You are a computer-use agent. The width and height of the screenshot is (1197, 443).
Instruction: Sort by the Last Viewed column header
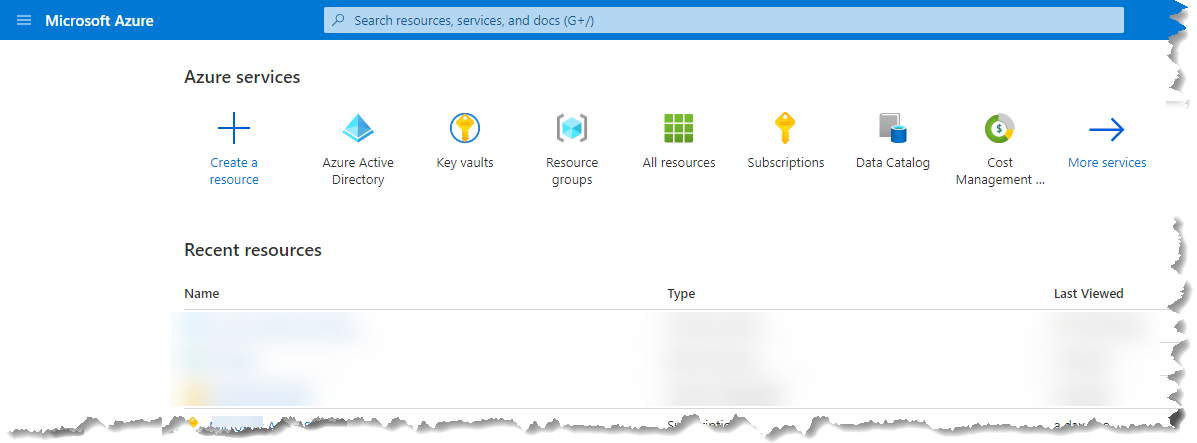[x=1089, y=293]
